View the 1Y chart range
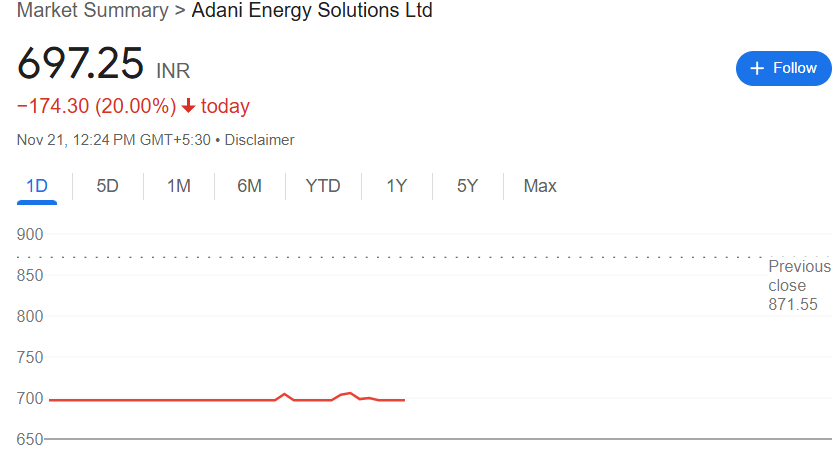This screenshot has width=840, height=468. coord(396,186)
